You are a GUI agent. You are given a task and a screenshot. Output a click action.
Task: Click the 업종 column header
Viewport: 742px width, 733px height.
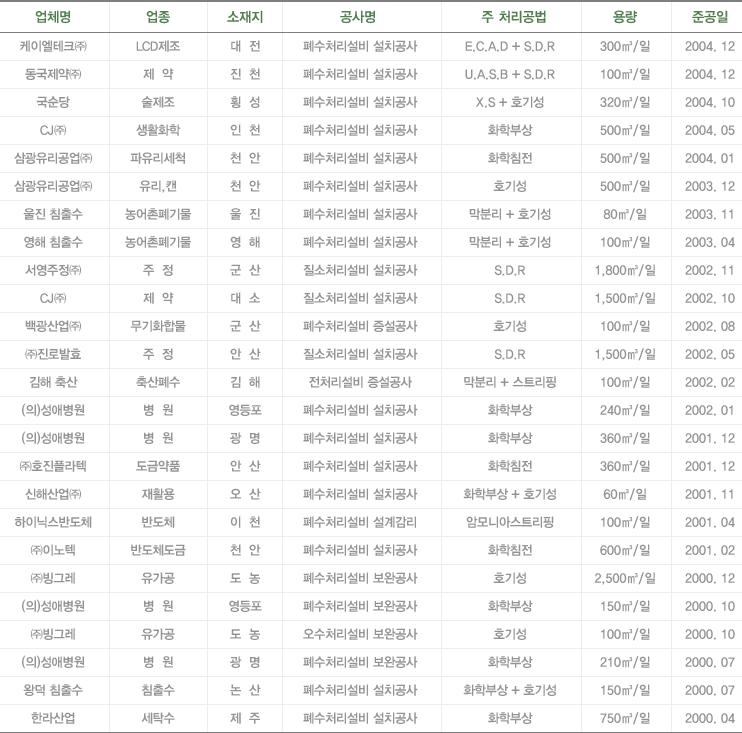click(x=158, y=17)
